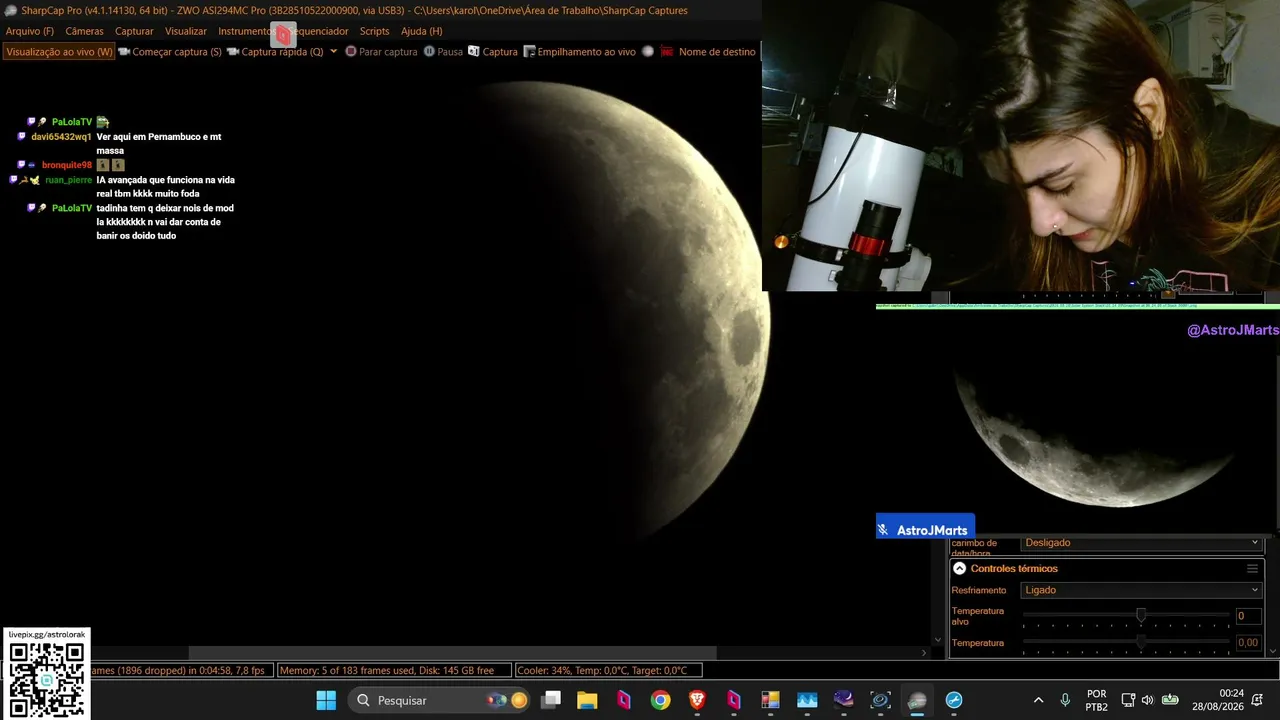The width and height of the screenshot is (1280, 720).
Task: Open the dark planet app in the taskbar
Action: [844, 700]
